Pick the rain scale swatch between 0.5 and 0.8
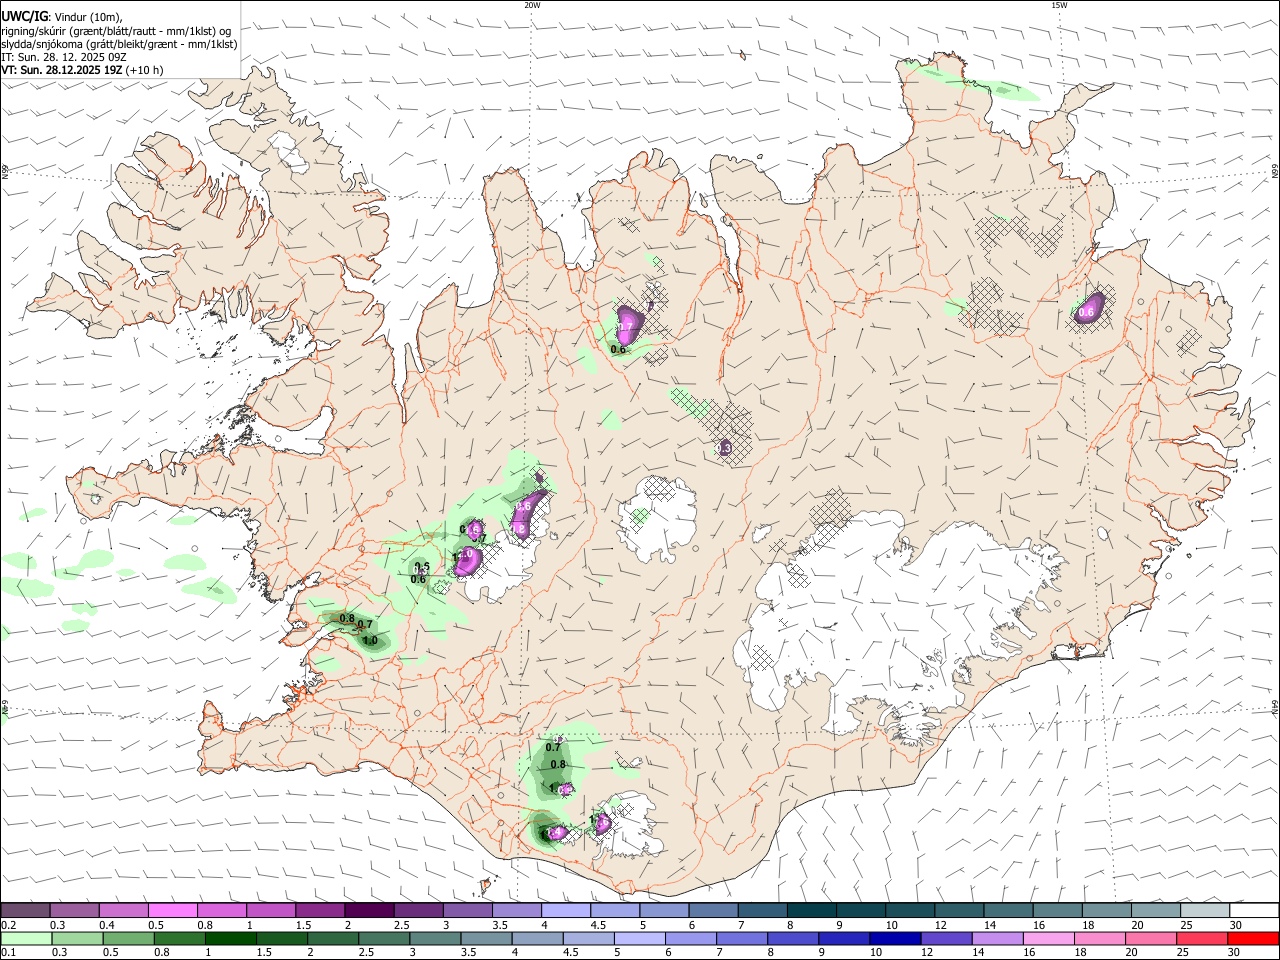This screenshot has width=1280, height=960. tap(128, 939)
